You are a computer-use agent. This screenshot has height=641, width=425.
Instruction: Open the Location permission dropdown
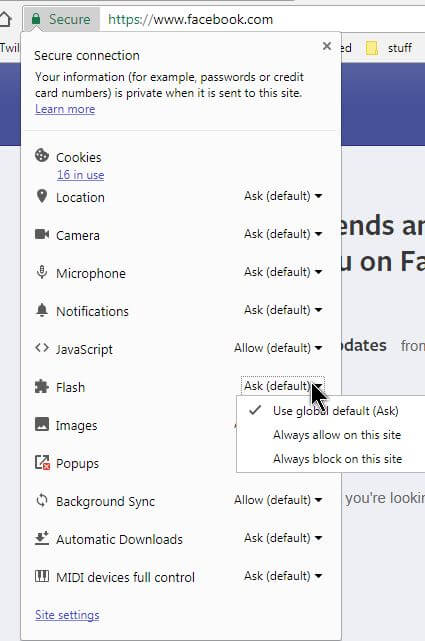tap(283, 196)
